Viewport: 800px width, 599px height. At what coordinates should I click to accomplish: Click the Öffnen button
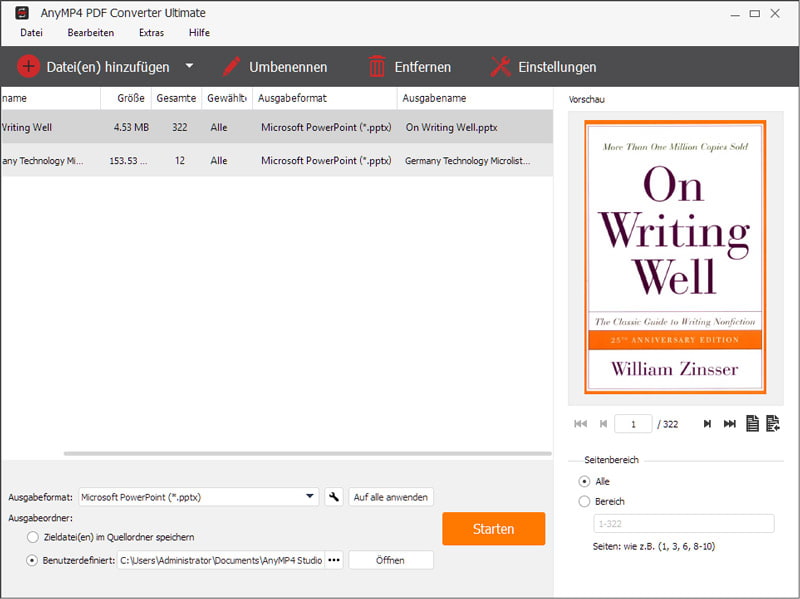pos(391,560)
